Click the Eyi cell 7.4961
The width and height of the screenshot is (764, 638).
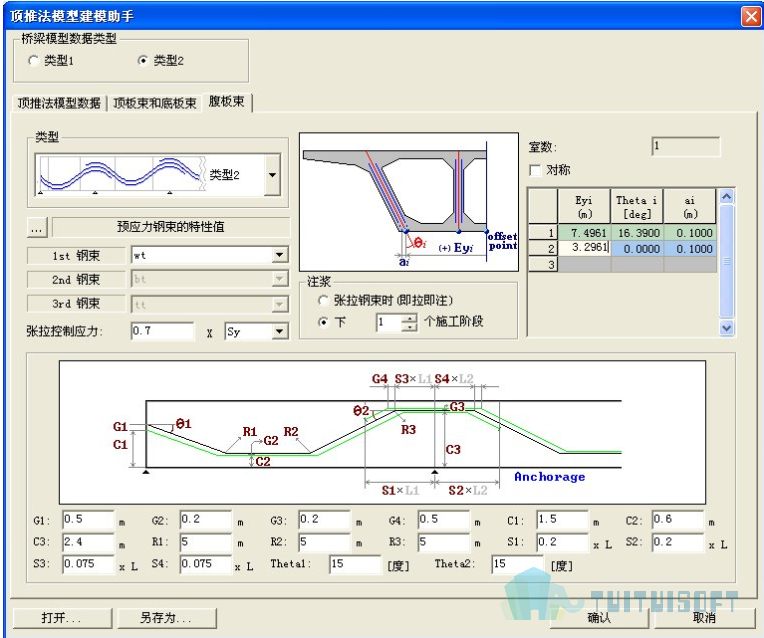click(x=584, y=233)
